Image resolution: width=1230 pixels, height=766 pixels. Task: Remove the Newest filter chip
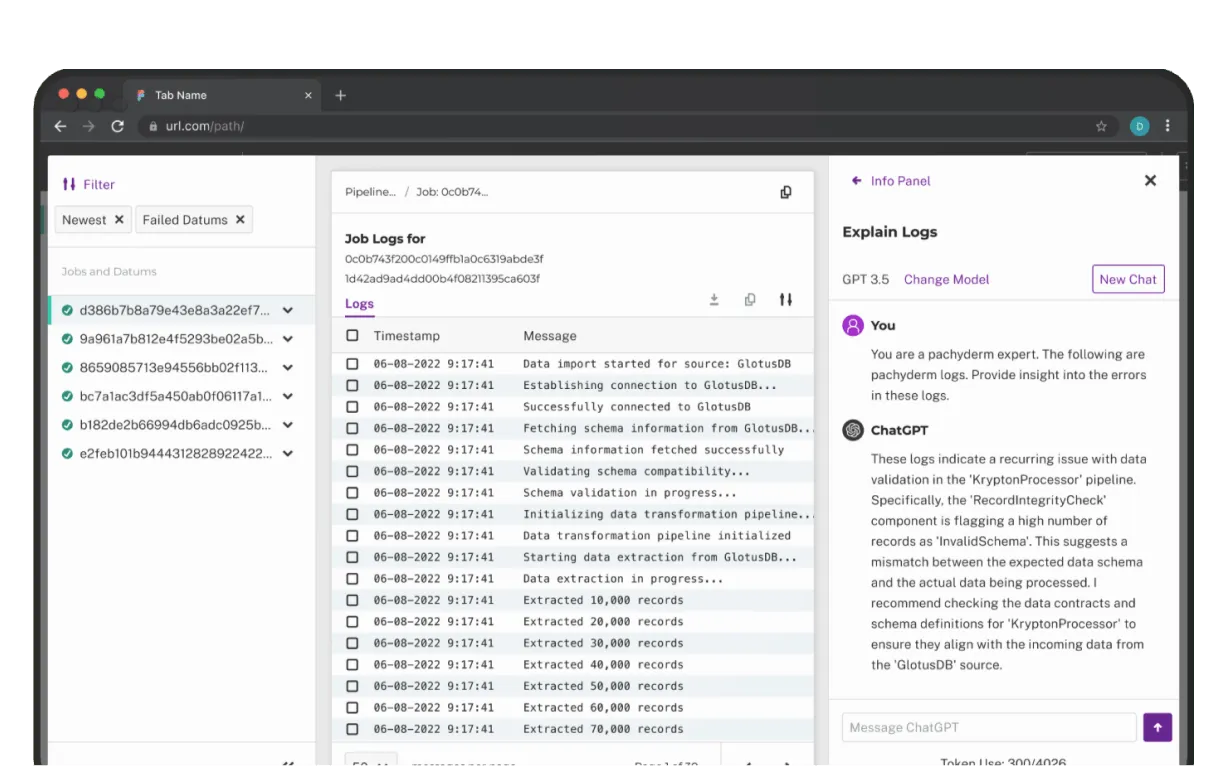pyautogui.click(x=119, y=220)
